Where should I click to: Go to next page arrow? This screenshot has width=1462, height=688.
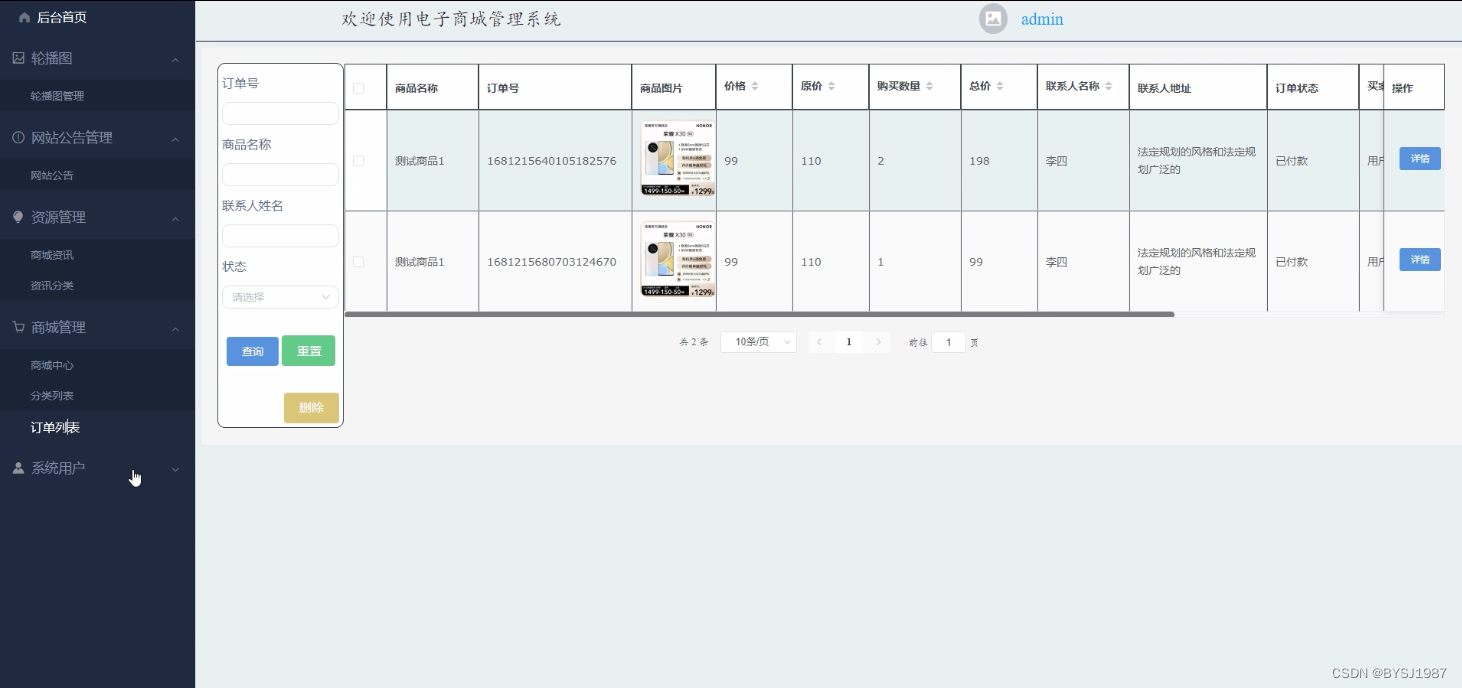coord(878,342)
